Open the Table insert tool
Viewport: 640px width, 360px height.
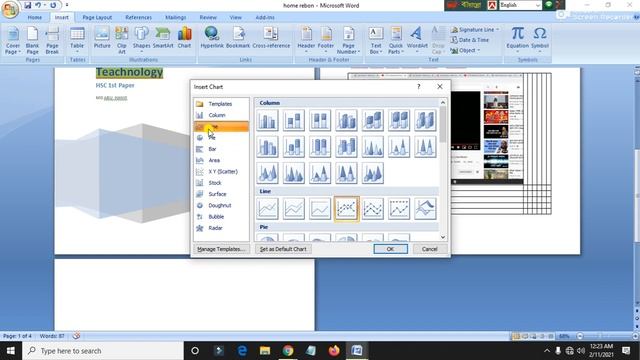pos(77,40)
